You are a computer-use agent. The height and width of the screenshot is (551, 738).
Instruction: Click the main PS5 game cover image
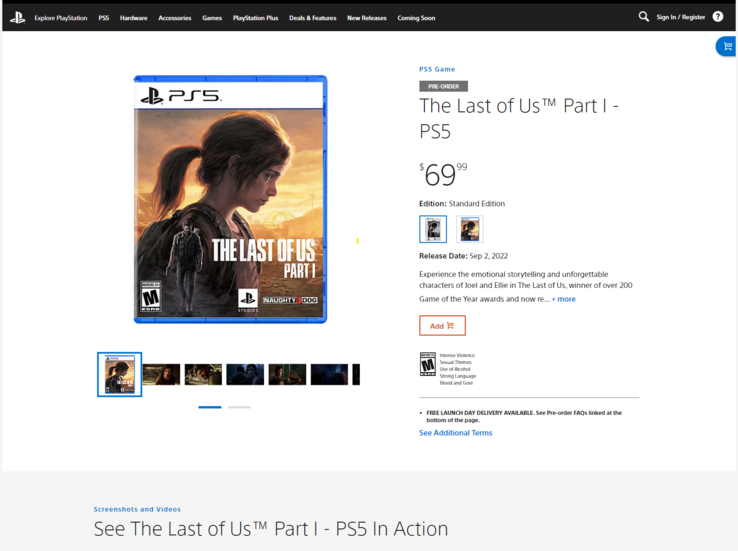[231, 200]
